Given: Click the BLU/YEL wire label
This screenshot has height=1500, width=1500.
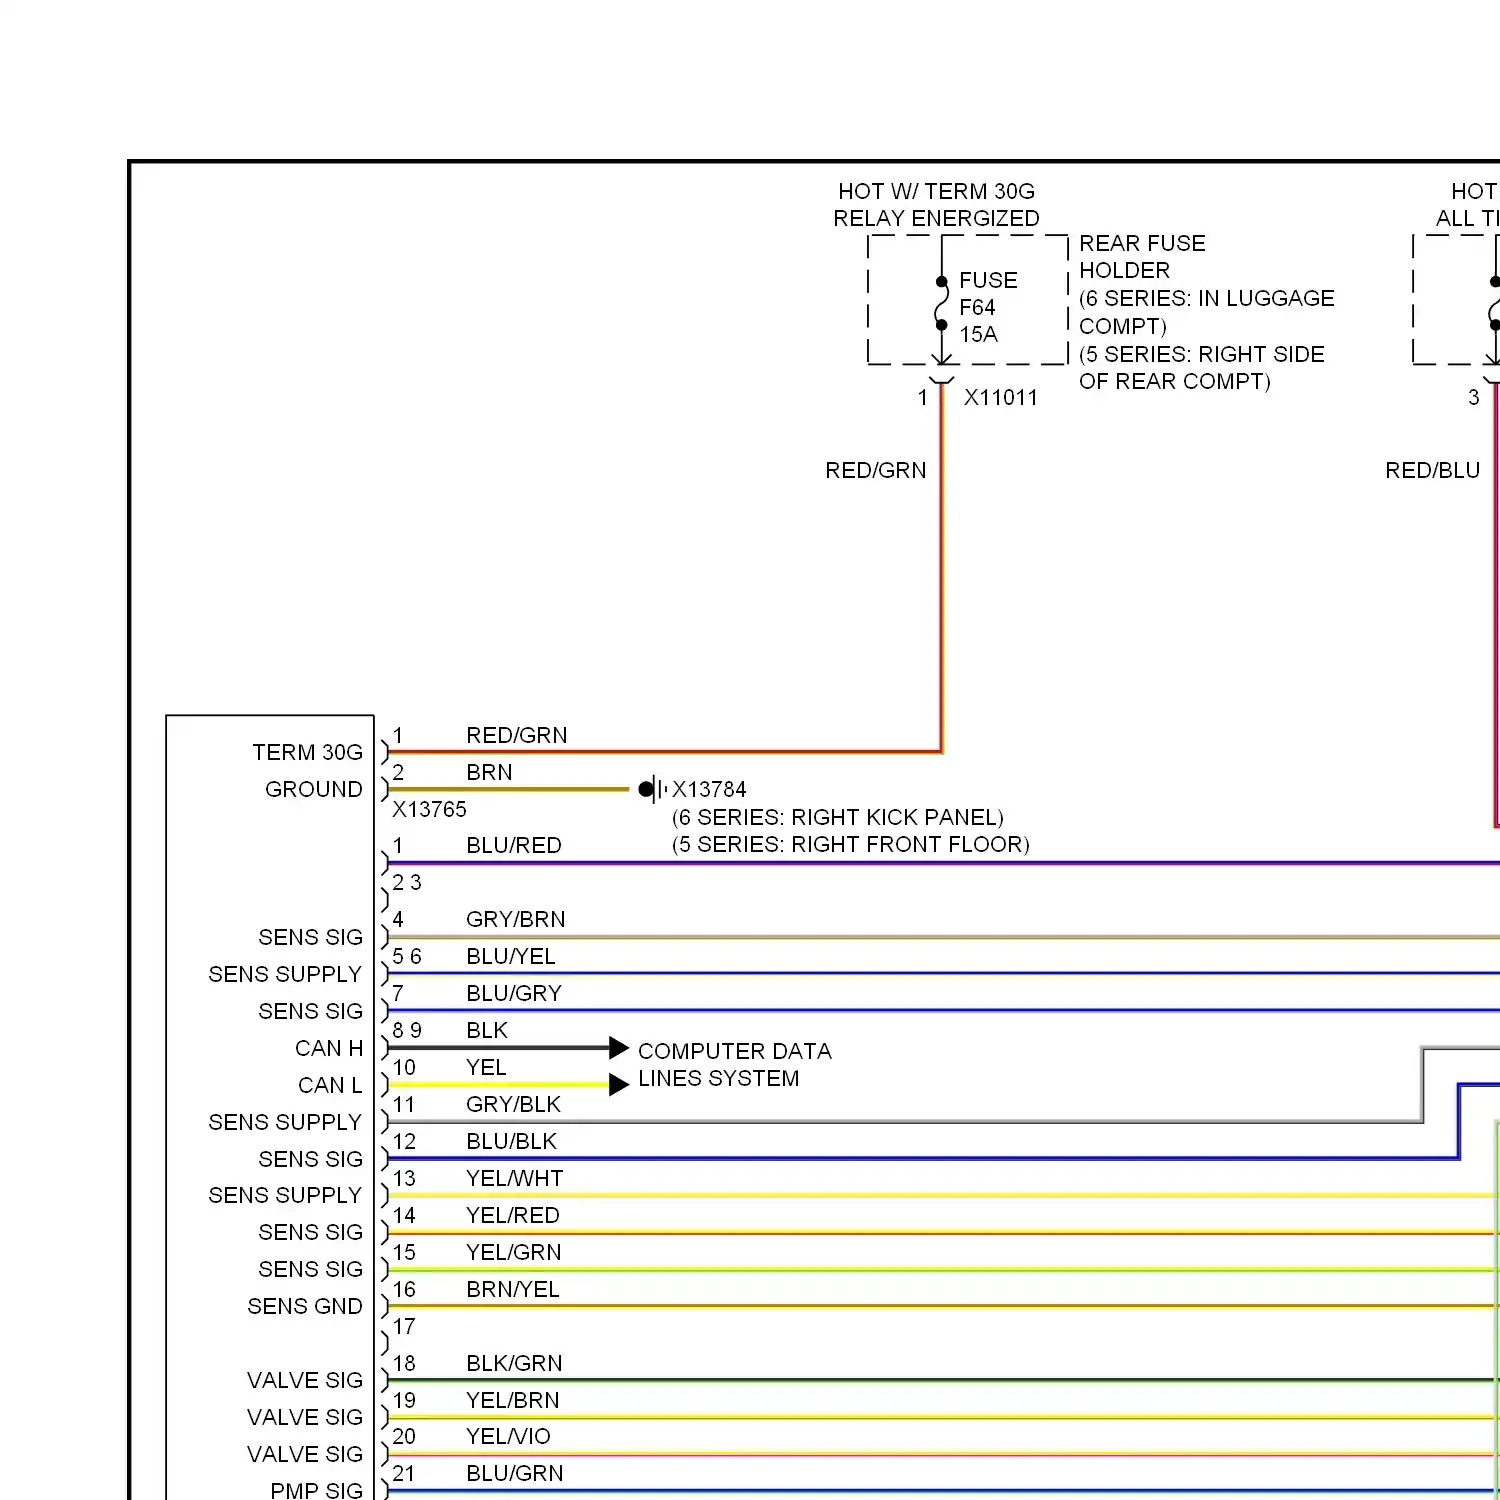Looking at the screenshot, I should point(511,956).
